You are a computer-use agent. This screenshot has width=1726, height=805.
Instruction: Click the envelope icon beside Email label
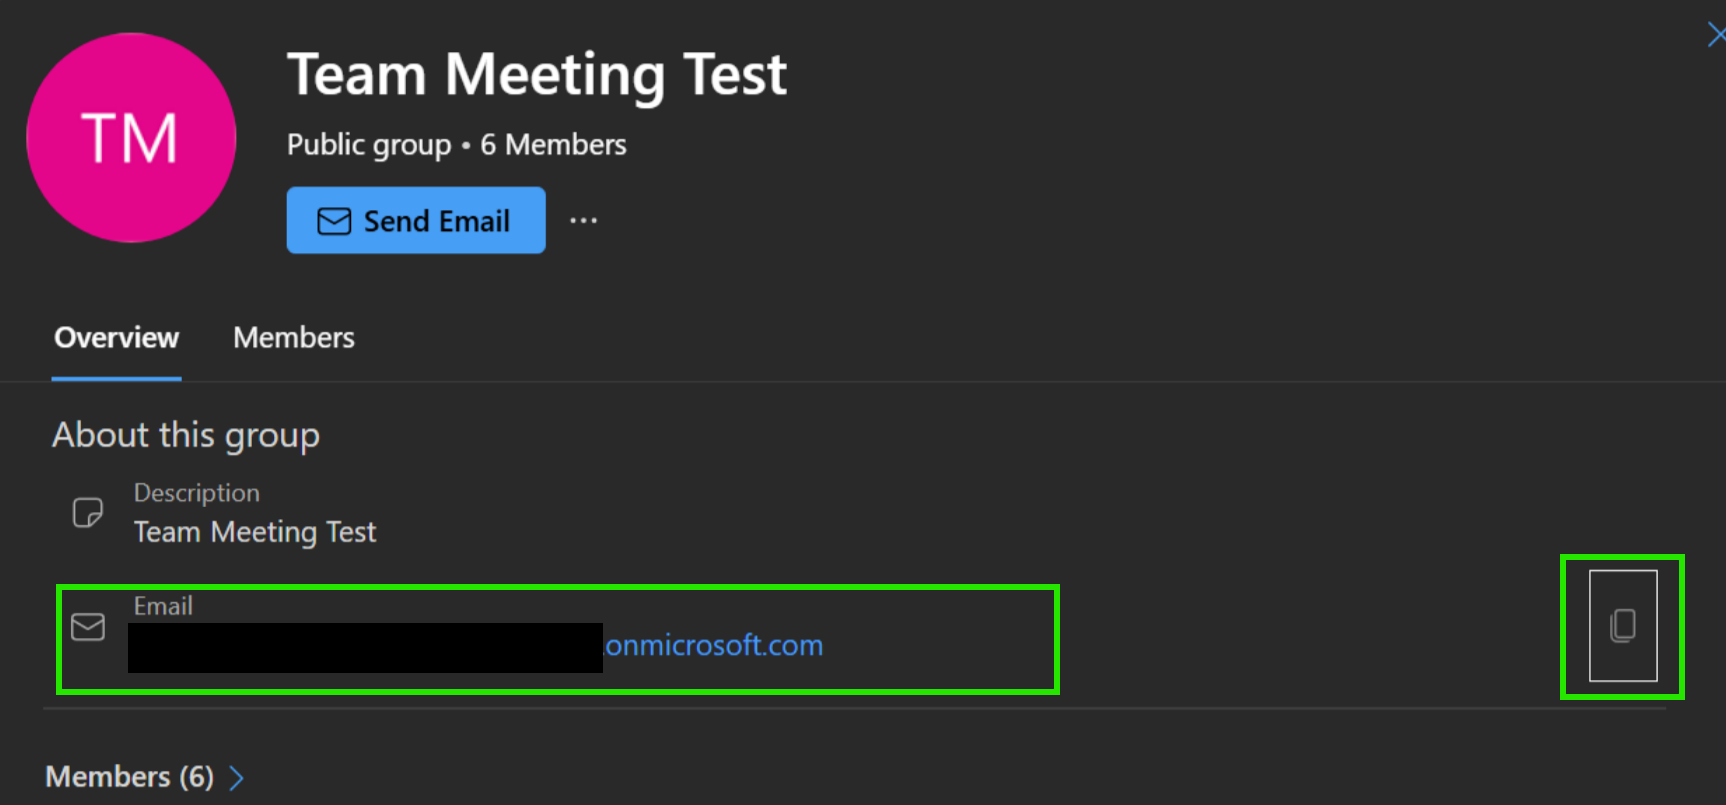point(88,627)
